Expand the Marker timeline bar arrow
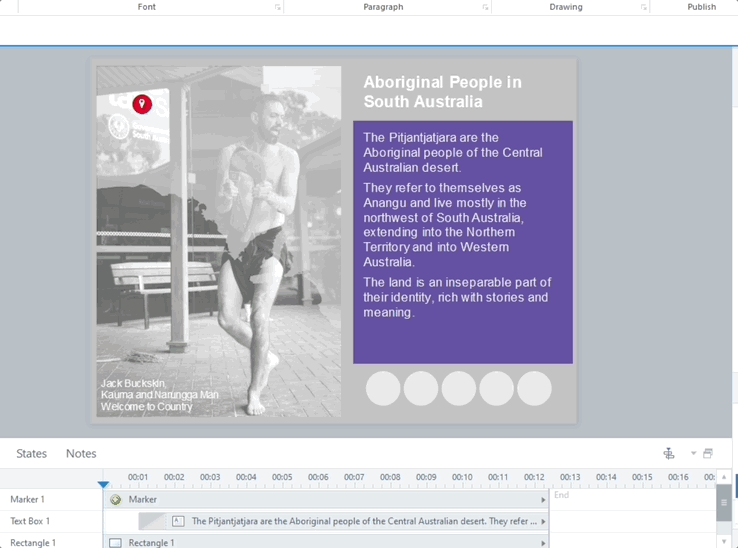The height and width of the screenshot is (548, 738). (x=543, y=500)
